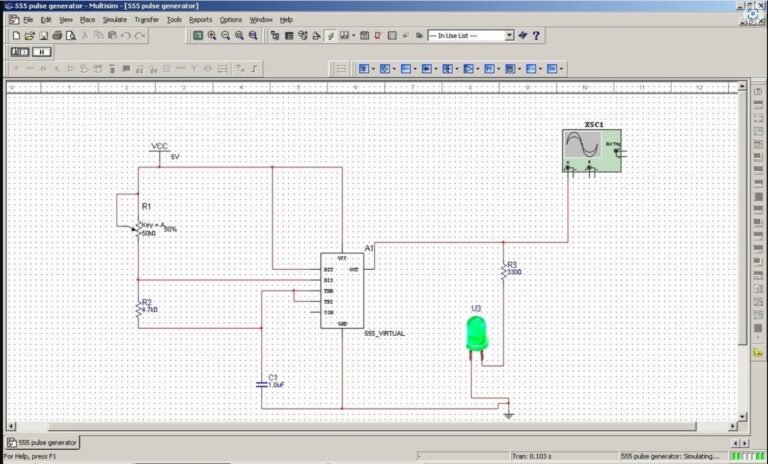Click the New file icon
This screenshot has width=768, height=464.
(16, 36)
